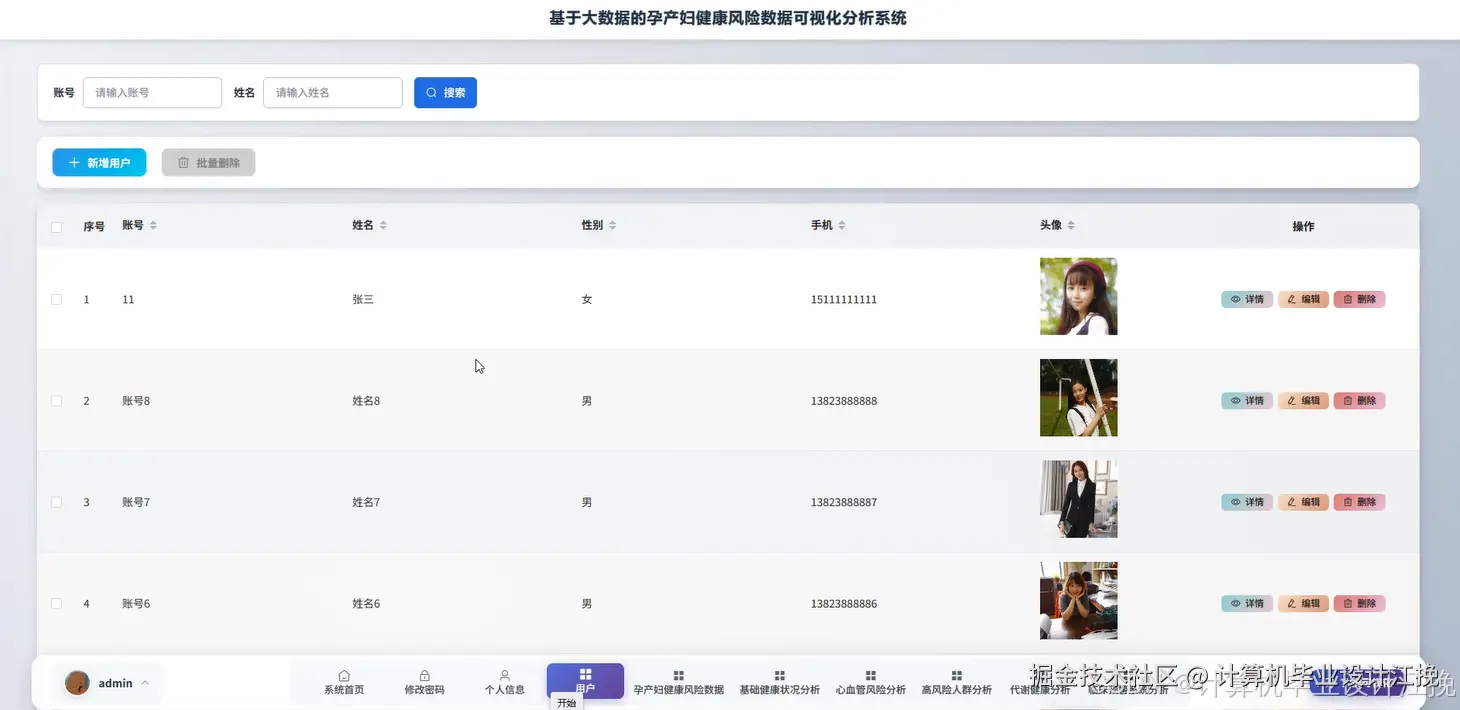View details eye icon for 账号7 row
This screenshot has height=710, width=1460.
pyautogui.click(x=1236, y=502)
